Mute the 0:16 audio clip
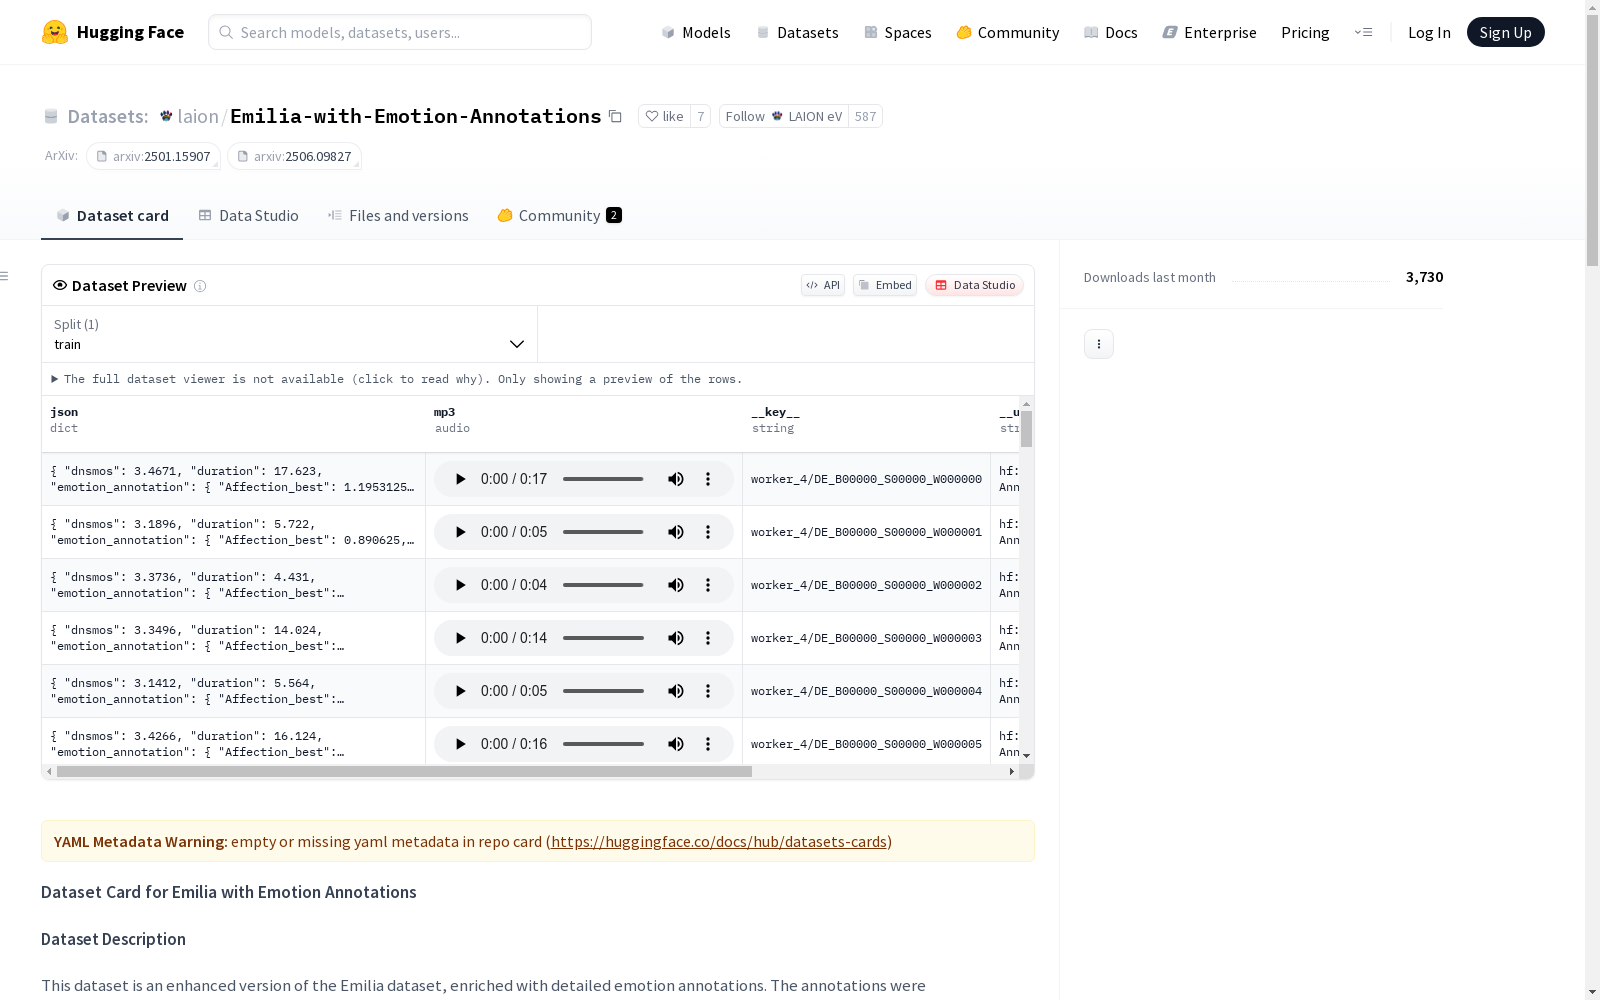This screenshot has height=1000, width=1600. coord(676,744)
